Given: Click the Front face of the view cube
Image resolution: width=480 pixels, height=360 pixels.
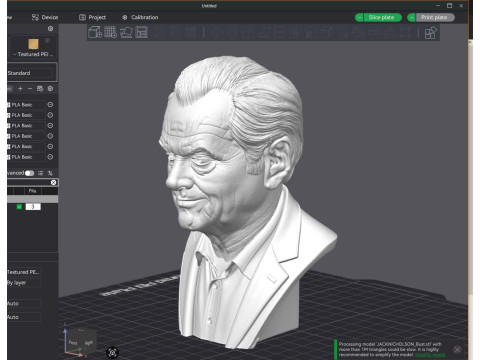Looking at the screenshot, I should point(73,342).
